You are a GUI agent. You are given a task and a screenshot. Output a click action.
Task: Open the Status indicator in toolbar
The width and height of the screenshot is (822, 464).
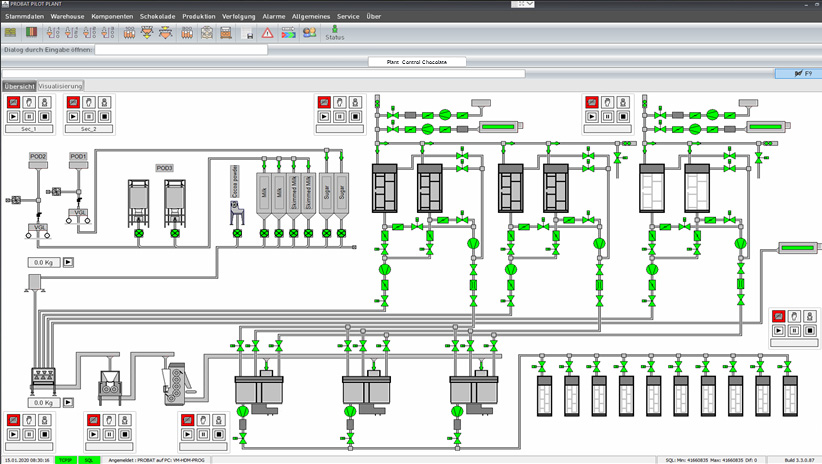coord(335,33)
